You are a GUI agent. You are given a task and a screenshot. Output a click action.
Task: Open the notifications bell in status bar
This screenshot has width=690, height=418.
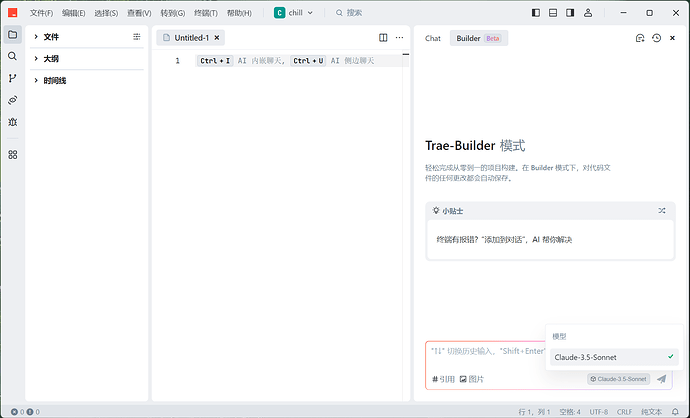click(x=675, y=412)
